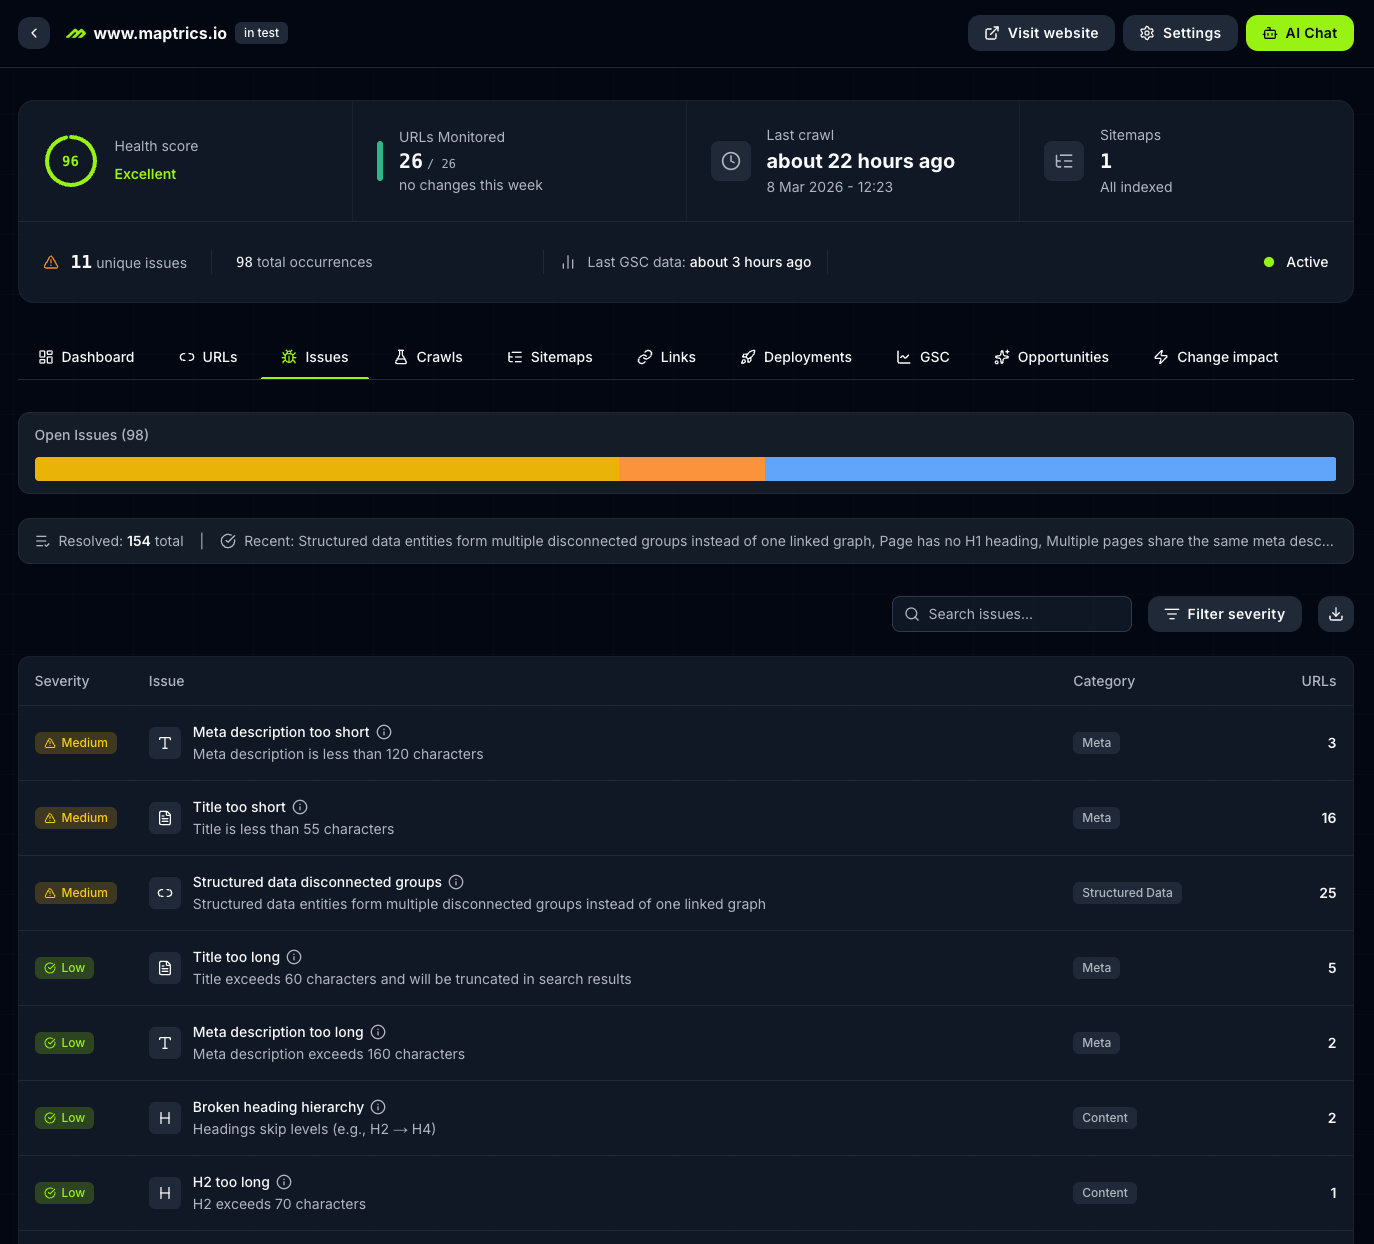Open Visit website link

click(1041, 33)
